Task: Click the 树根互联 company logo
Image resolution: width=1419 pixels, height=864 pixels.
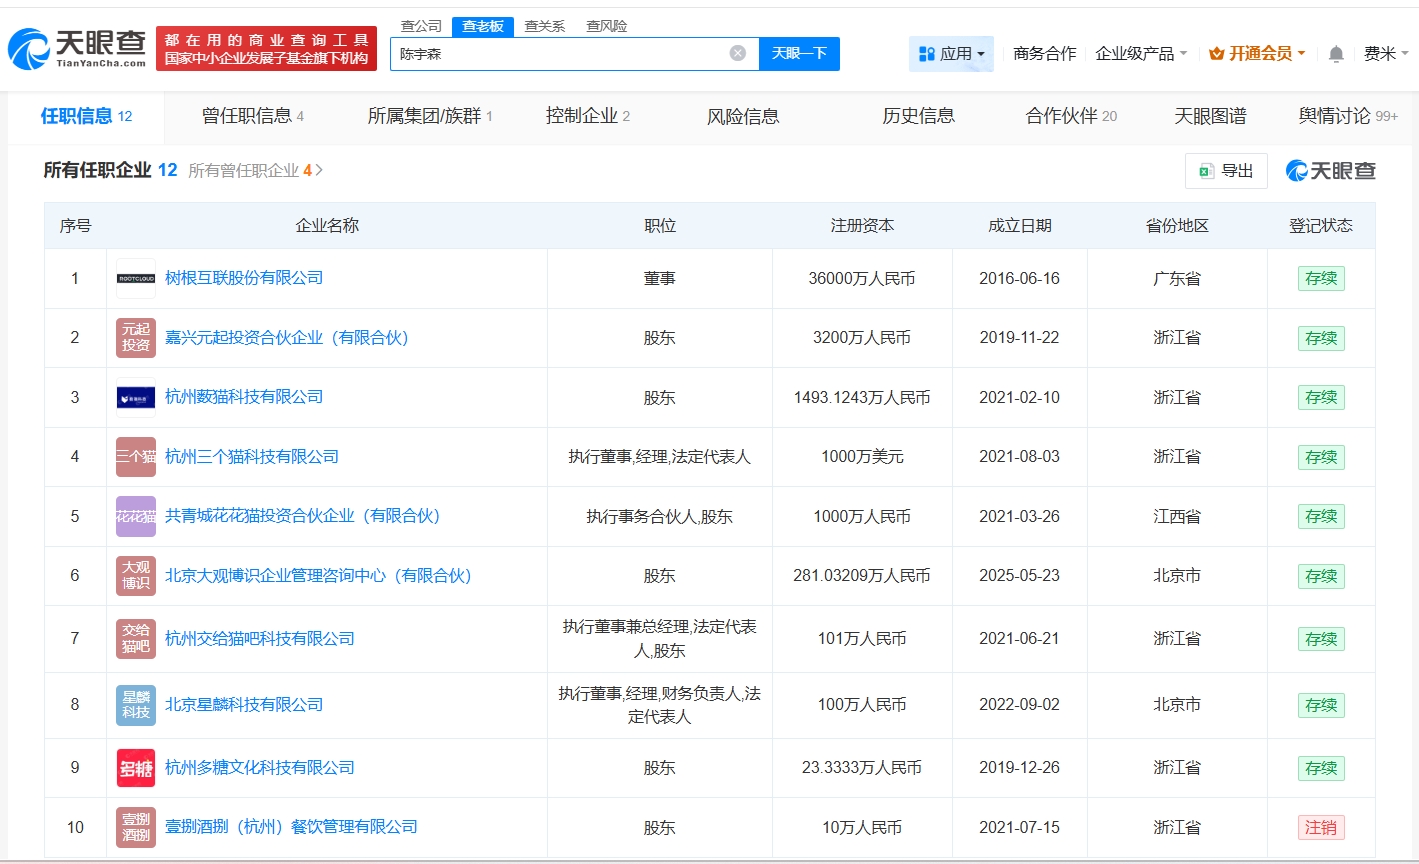Action: 136,278
